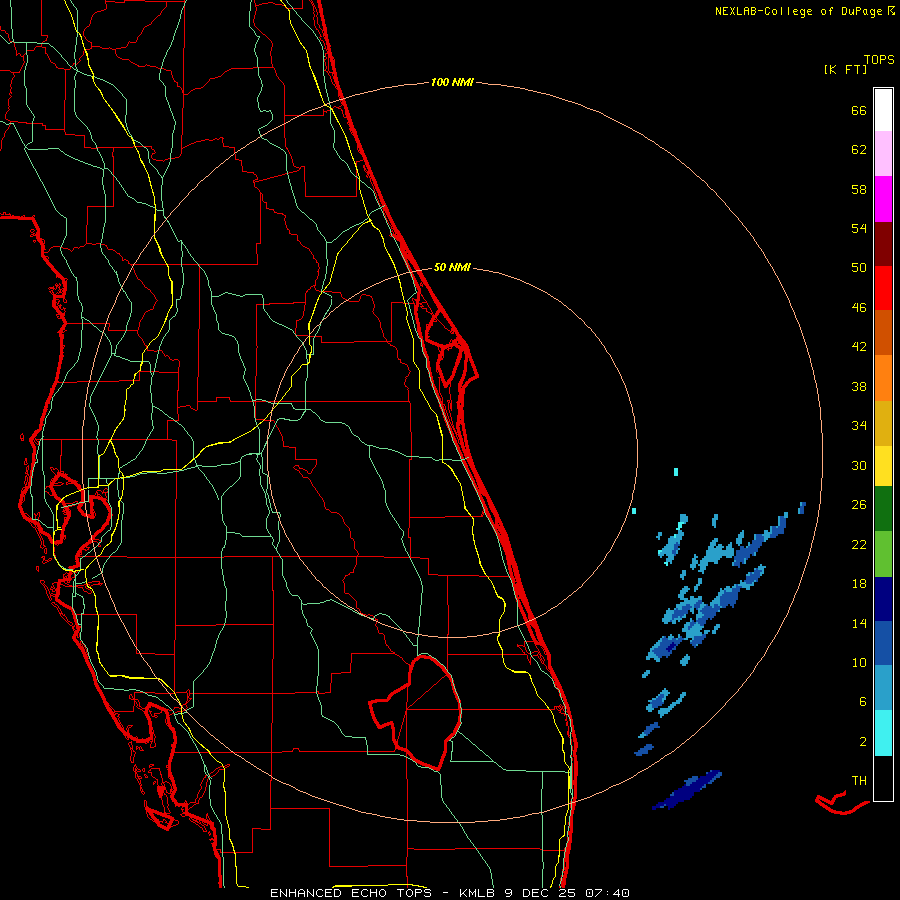The image size is (900, 900).
Task: Pick the black TH swatch in legend
Action: coord(883,778)
